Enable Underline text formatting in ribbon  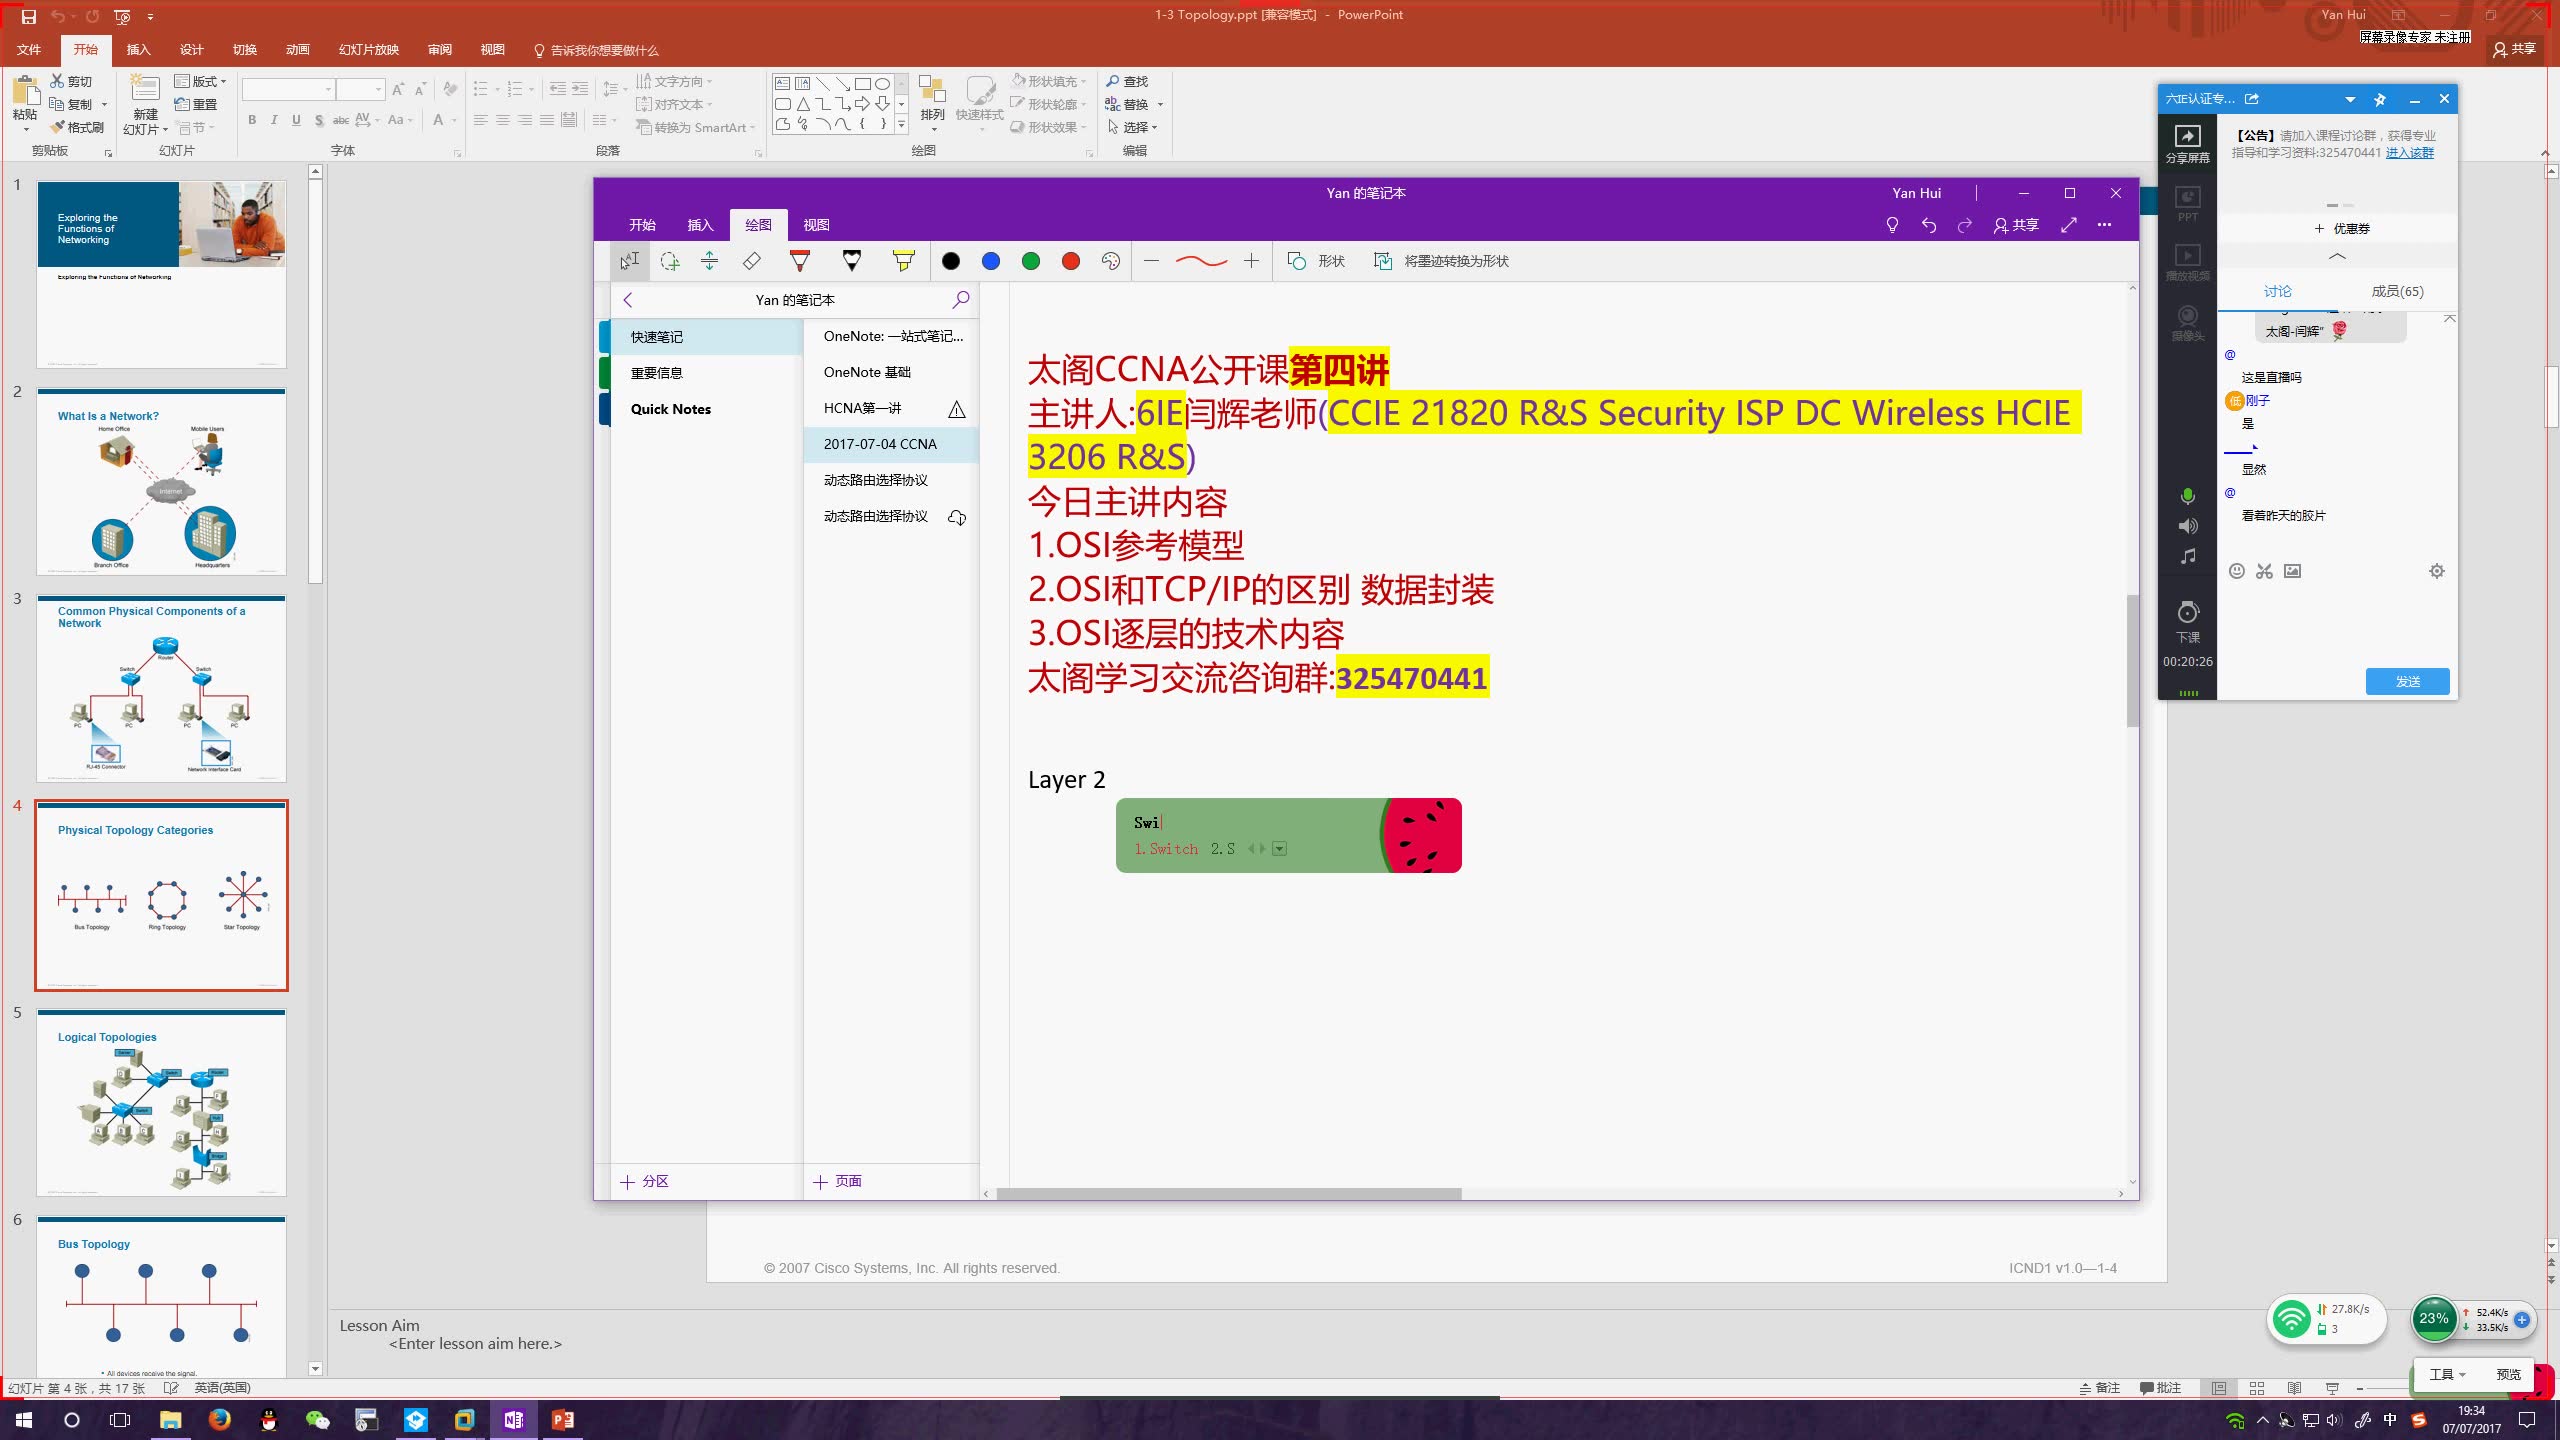pos(294,121)
